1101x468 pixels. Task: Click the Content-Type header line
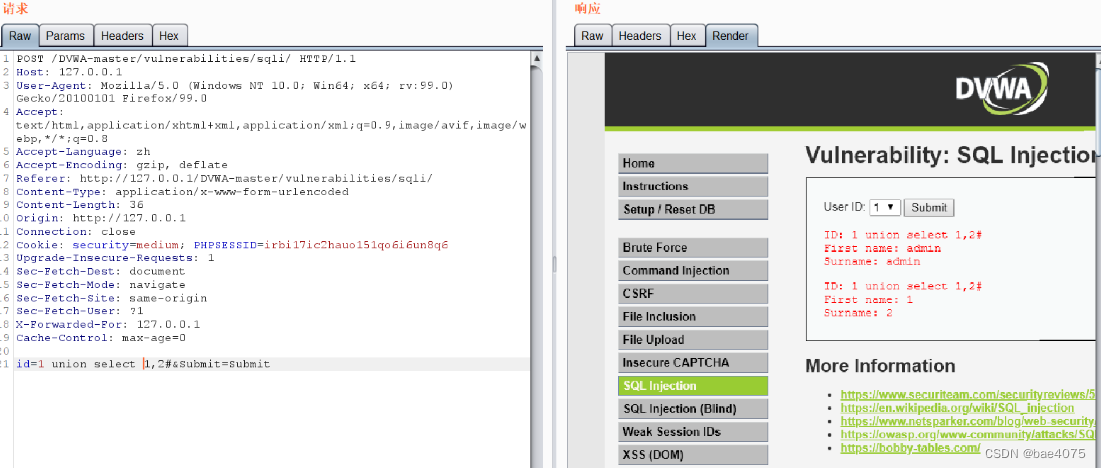tap(182, 192)
